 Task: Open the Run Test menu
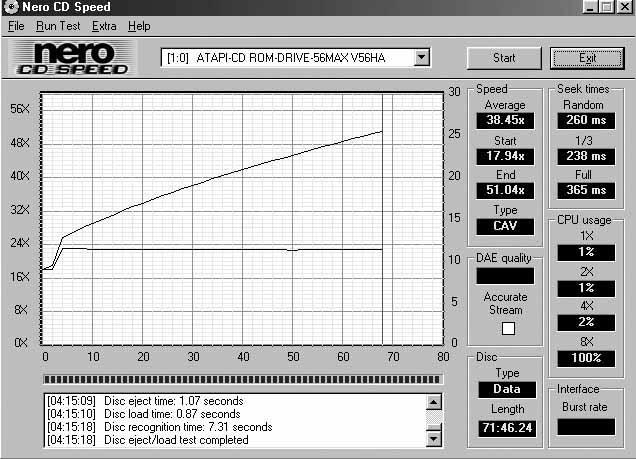pos(57,26)
